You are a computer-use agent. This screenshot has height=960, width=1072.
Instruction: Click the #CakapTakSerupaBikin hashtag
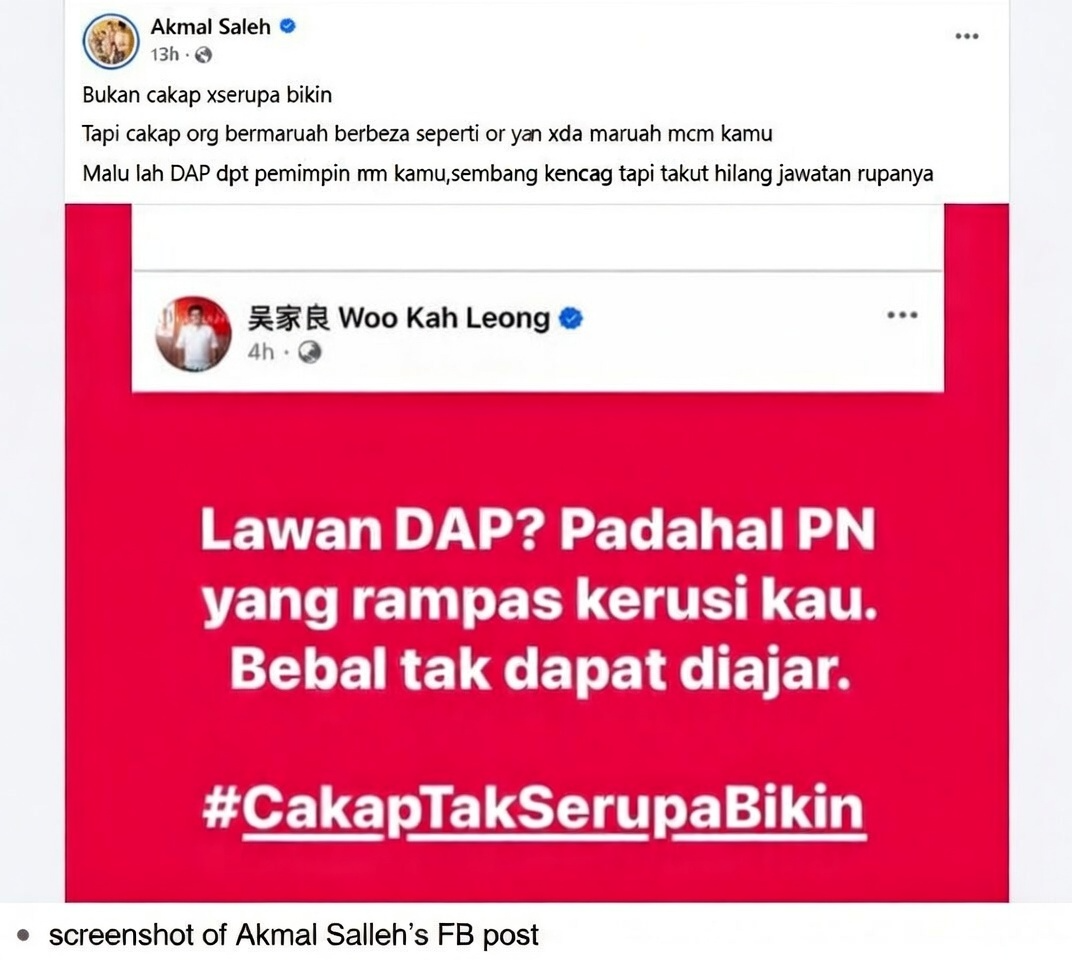[x=534, y=809]
